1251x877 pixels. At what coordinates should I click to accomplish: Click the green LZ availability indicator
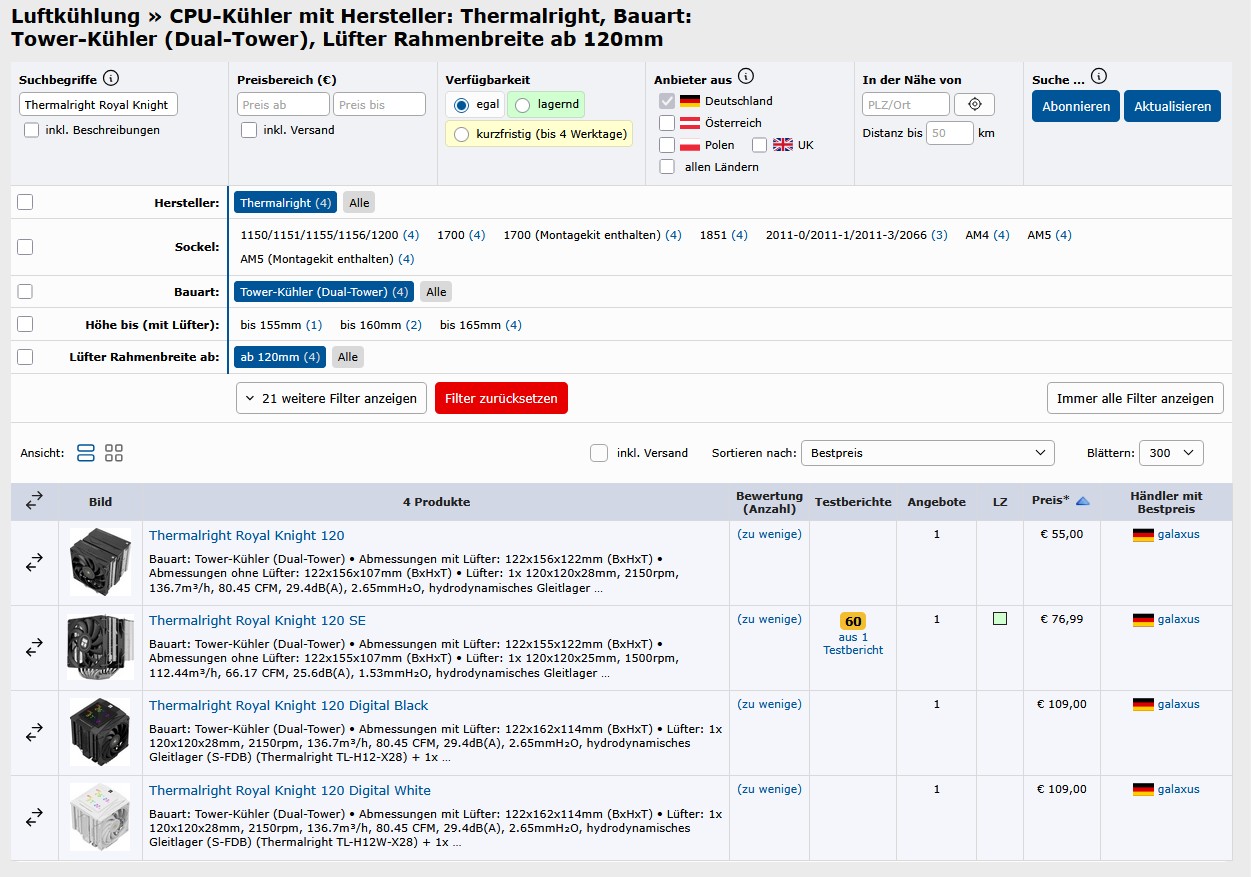1000,619
